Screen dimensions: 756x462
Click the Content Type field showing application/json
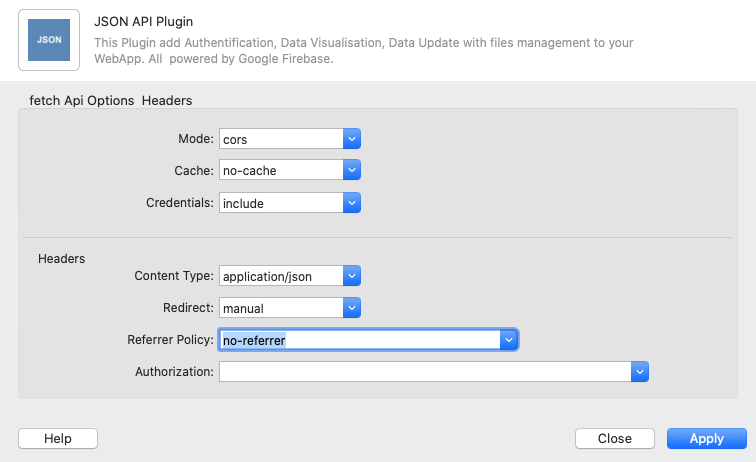click(281, 275)
